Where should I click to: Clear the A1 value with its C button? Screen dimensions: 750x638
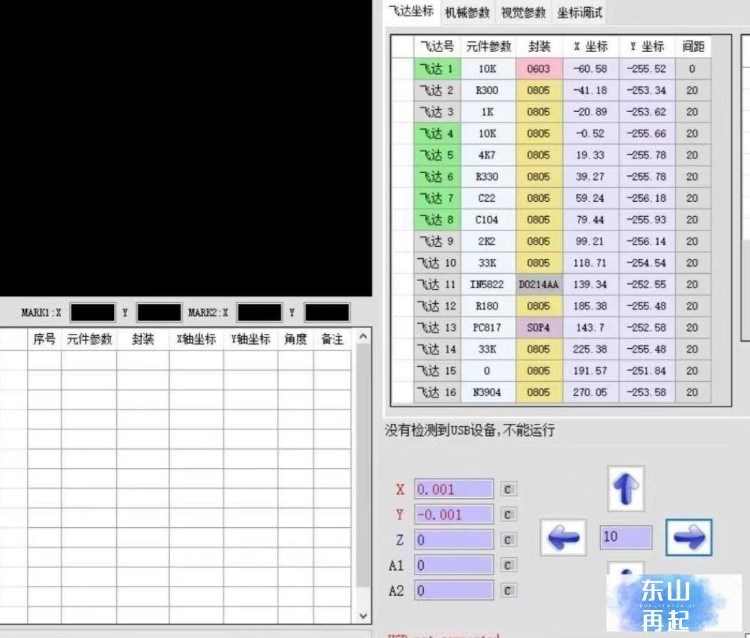(x=508, y=565)
